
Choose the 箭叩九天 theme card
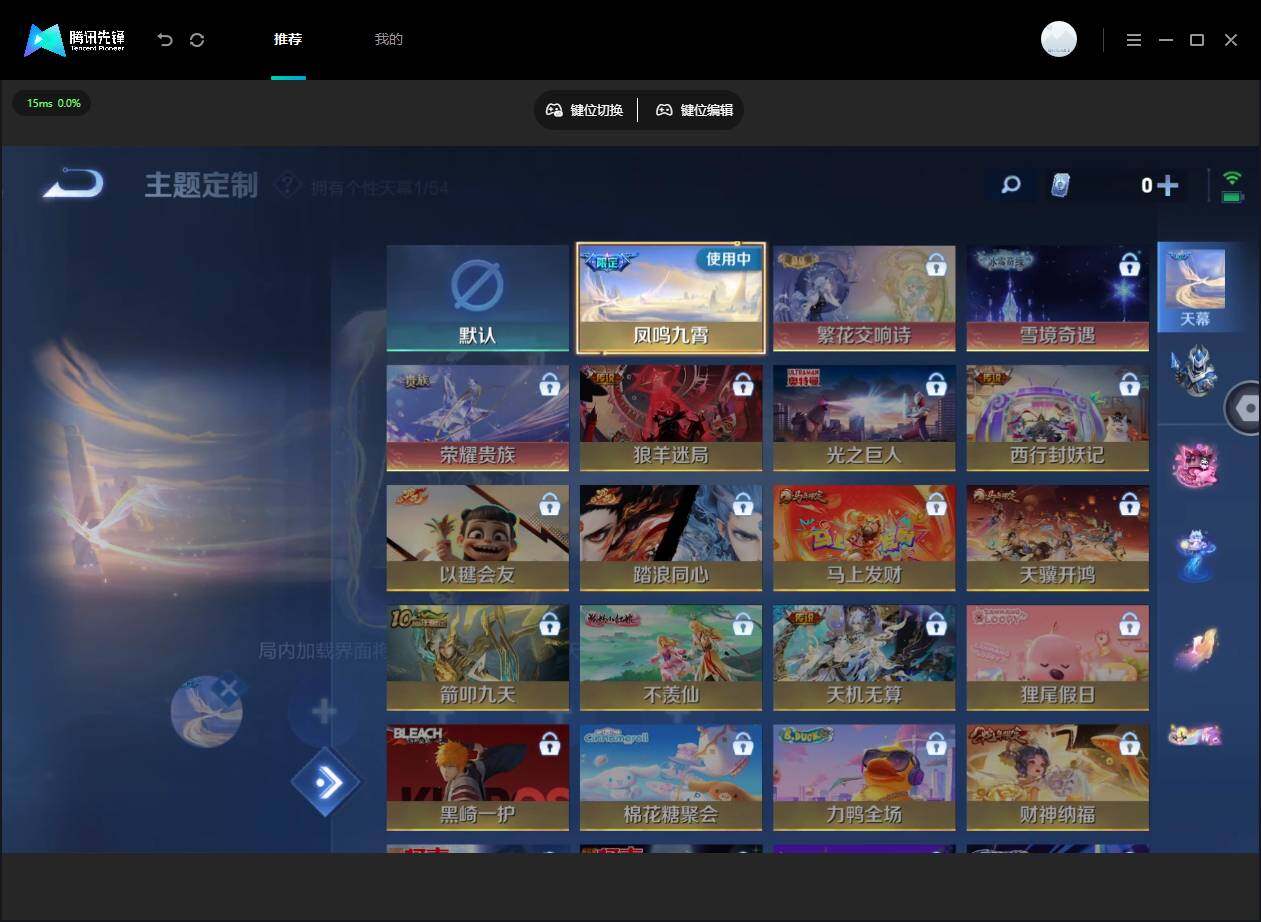(x=478, y=658)
